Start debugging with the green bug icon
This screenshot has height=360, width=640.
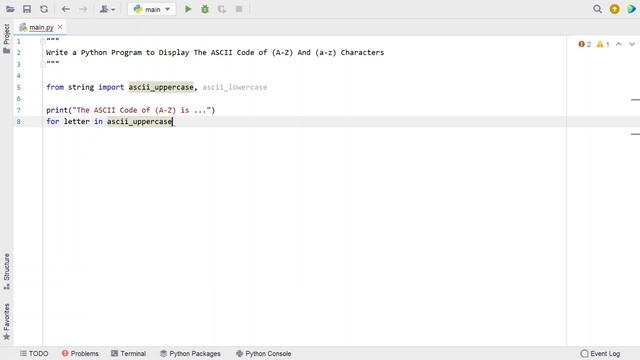coord(205,9)
